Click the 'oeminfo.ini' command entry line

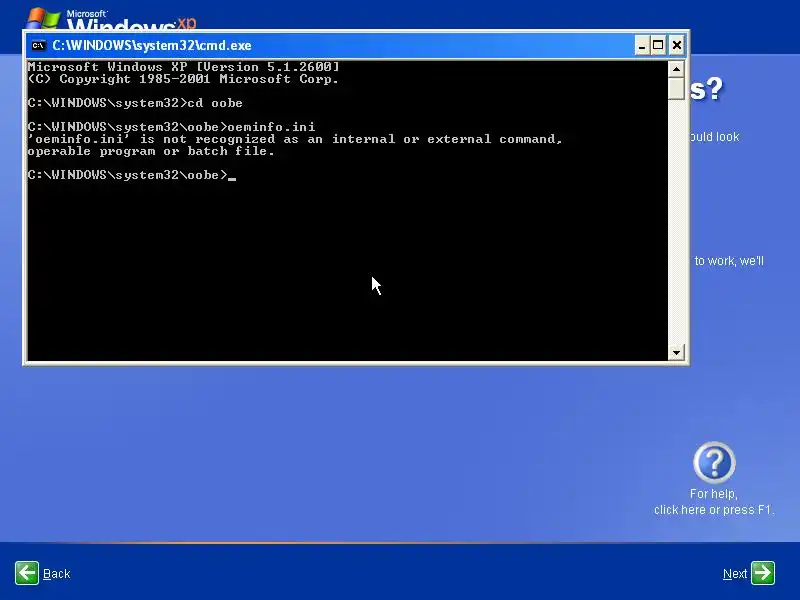[171, 127]
